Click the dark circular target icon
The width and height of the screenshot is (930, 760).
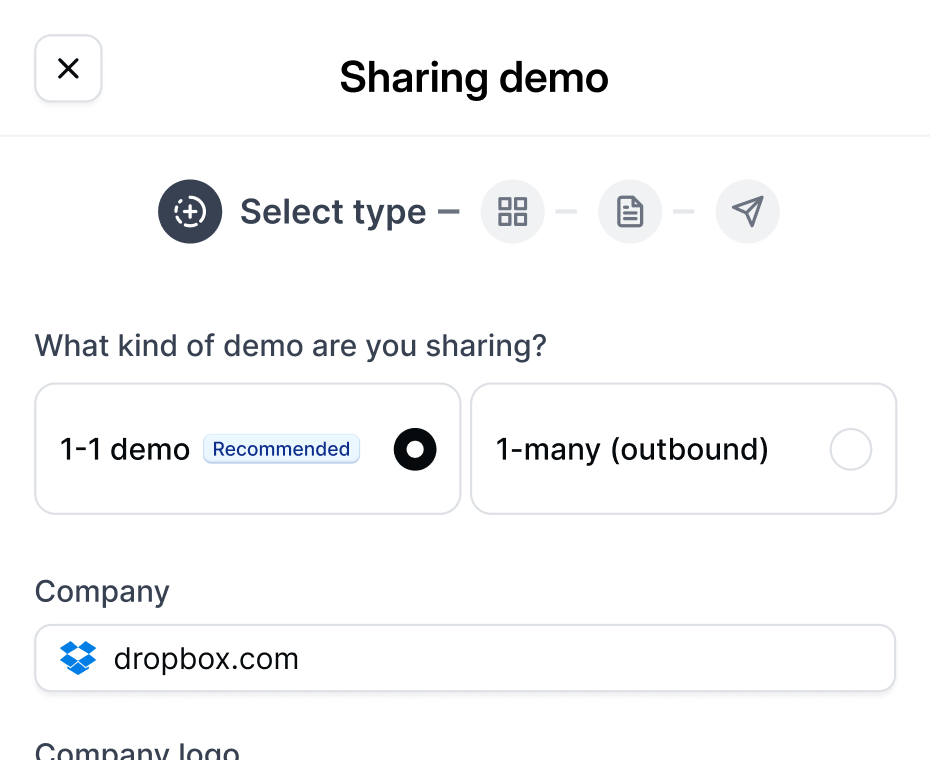pos(190,211)
